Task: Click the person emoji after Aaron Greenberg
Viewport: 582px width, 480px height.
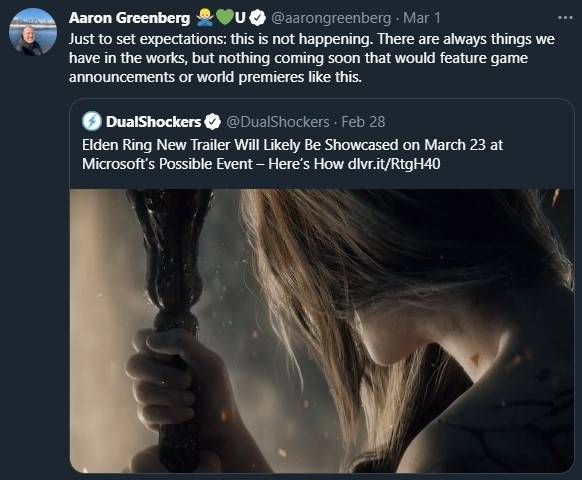Action: tap(205, 18)
